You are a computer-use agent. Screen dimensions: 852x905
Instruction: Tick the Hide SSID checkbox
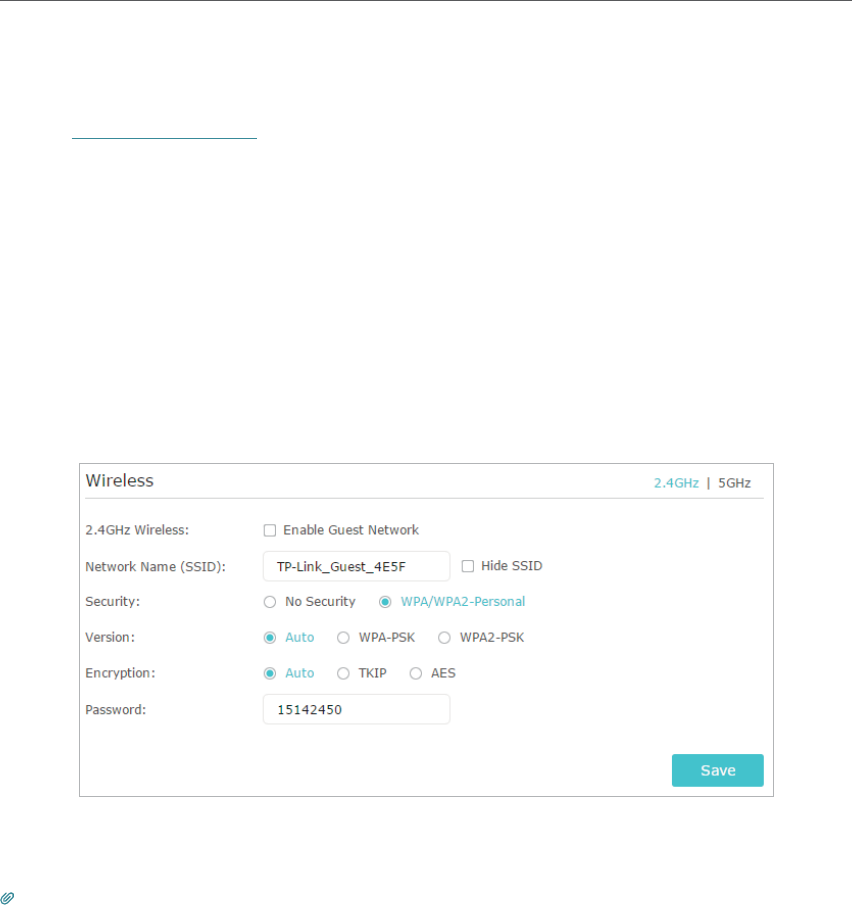(468, 566)
